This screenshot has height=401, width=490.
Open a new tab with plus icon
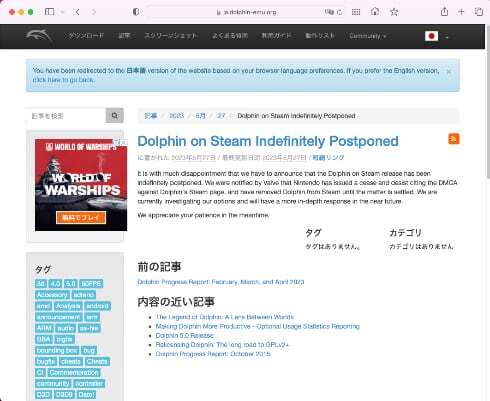tap(461, 12)
